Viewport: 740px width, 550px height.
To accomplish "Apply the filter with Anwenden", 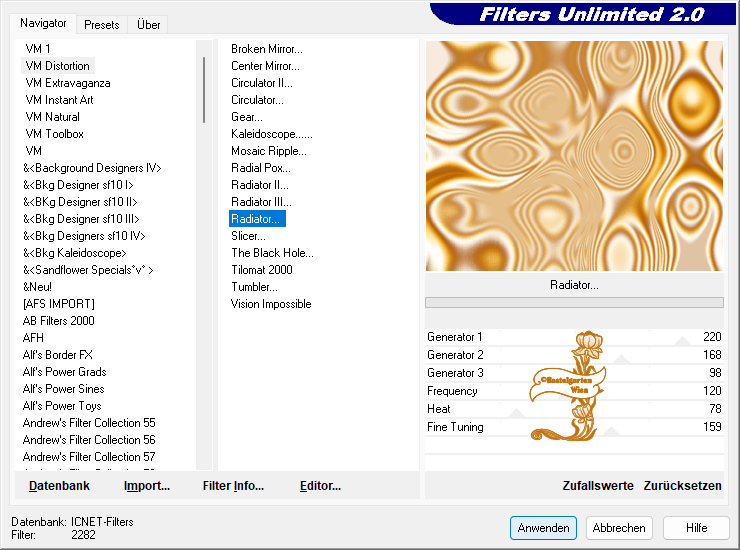I will click(x=543, y=528).
